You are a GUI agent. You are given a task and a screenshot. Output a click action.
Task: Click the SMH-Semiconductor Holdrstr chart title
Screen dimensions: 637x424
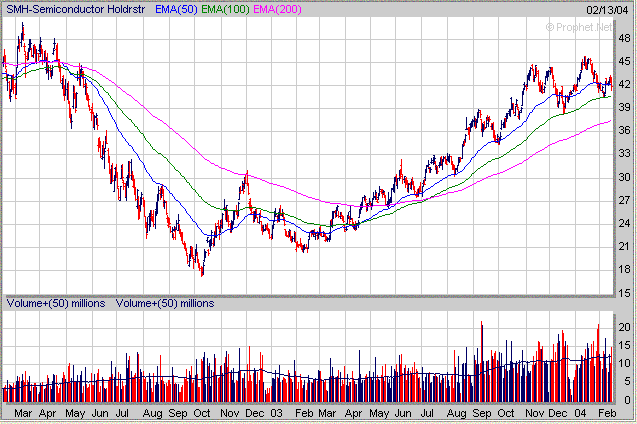[x=76, y=9]
